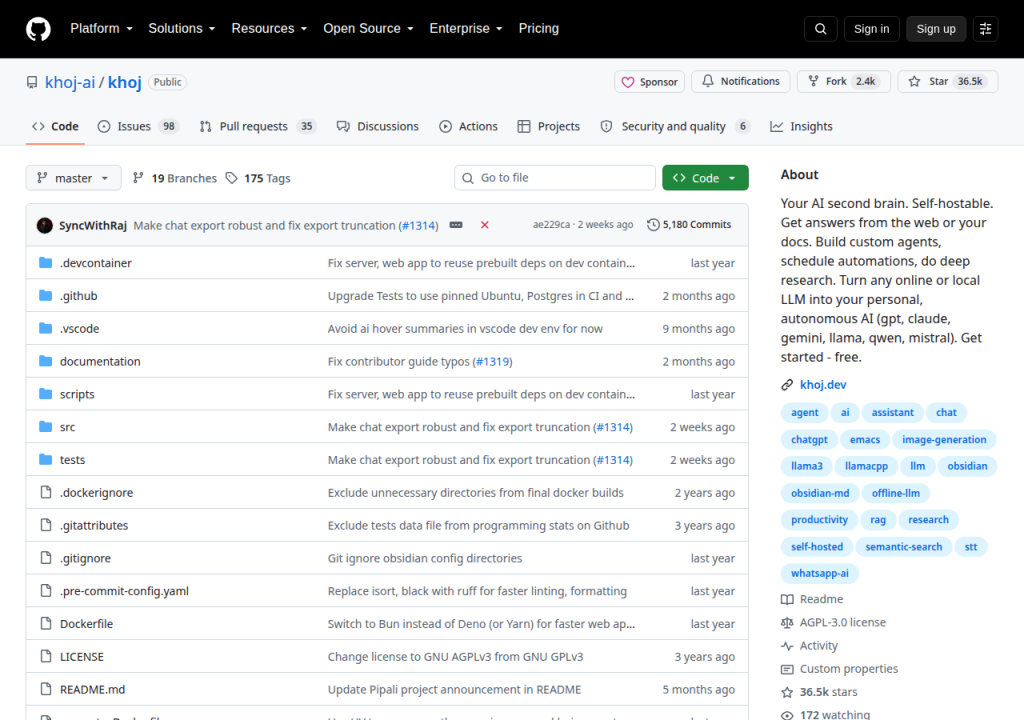Click the src folder icon
Screen dimensions: 1024x720
45,427
